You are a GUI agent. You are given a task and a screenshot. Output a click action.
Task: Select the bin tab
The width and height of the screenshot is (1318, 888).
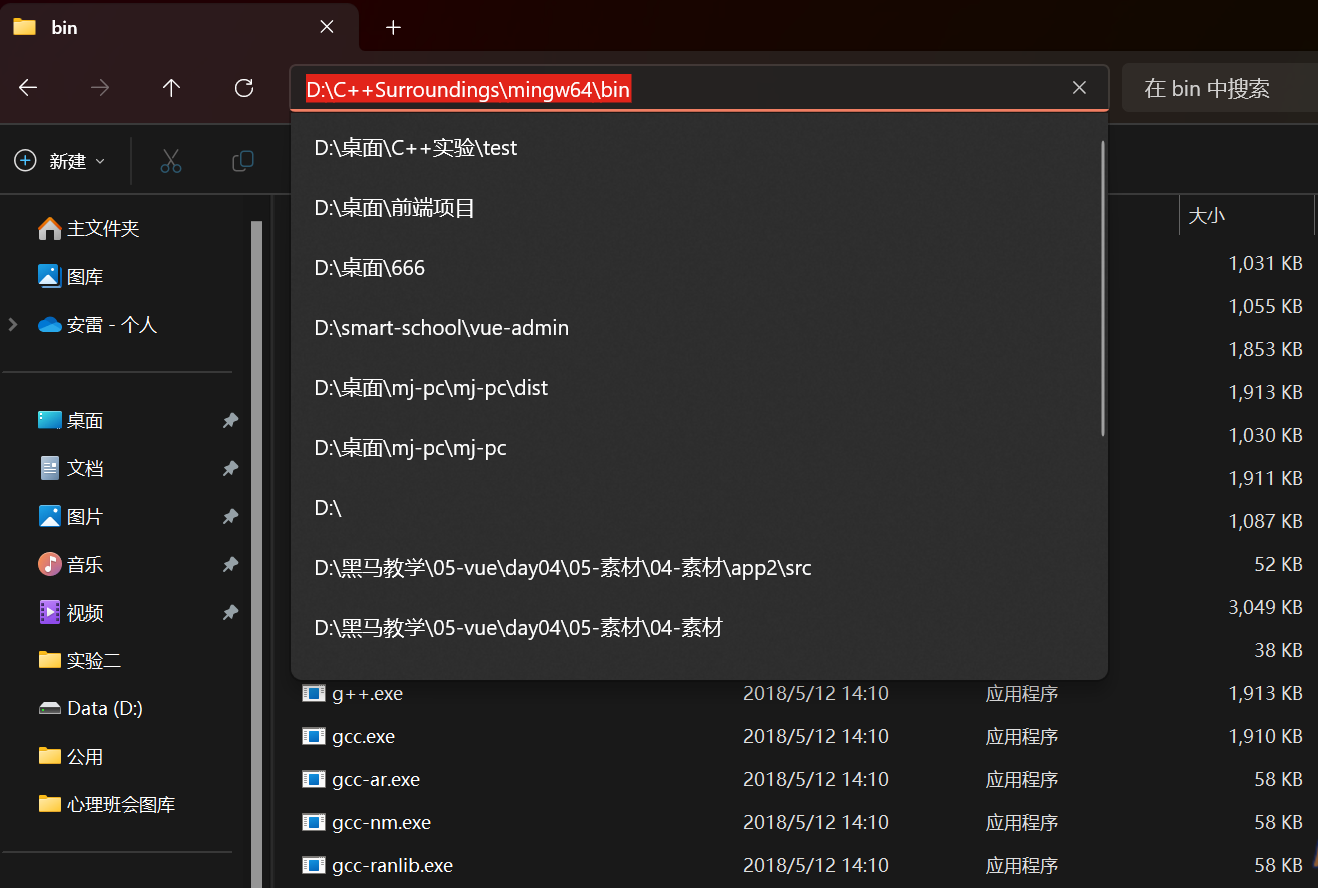(178, 27)
